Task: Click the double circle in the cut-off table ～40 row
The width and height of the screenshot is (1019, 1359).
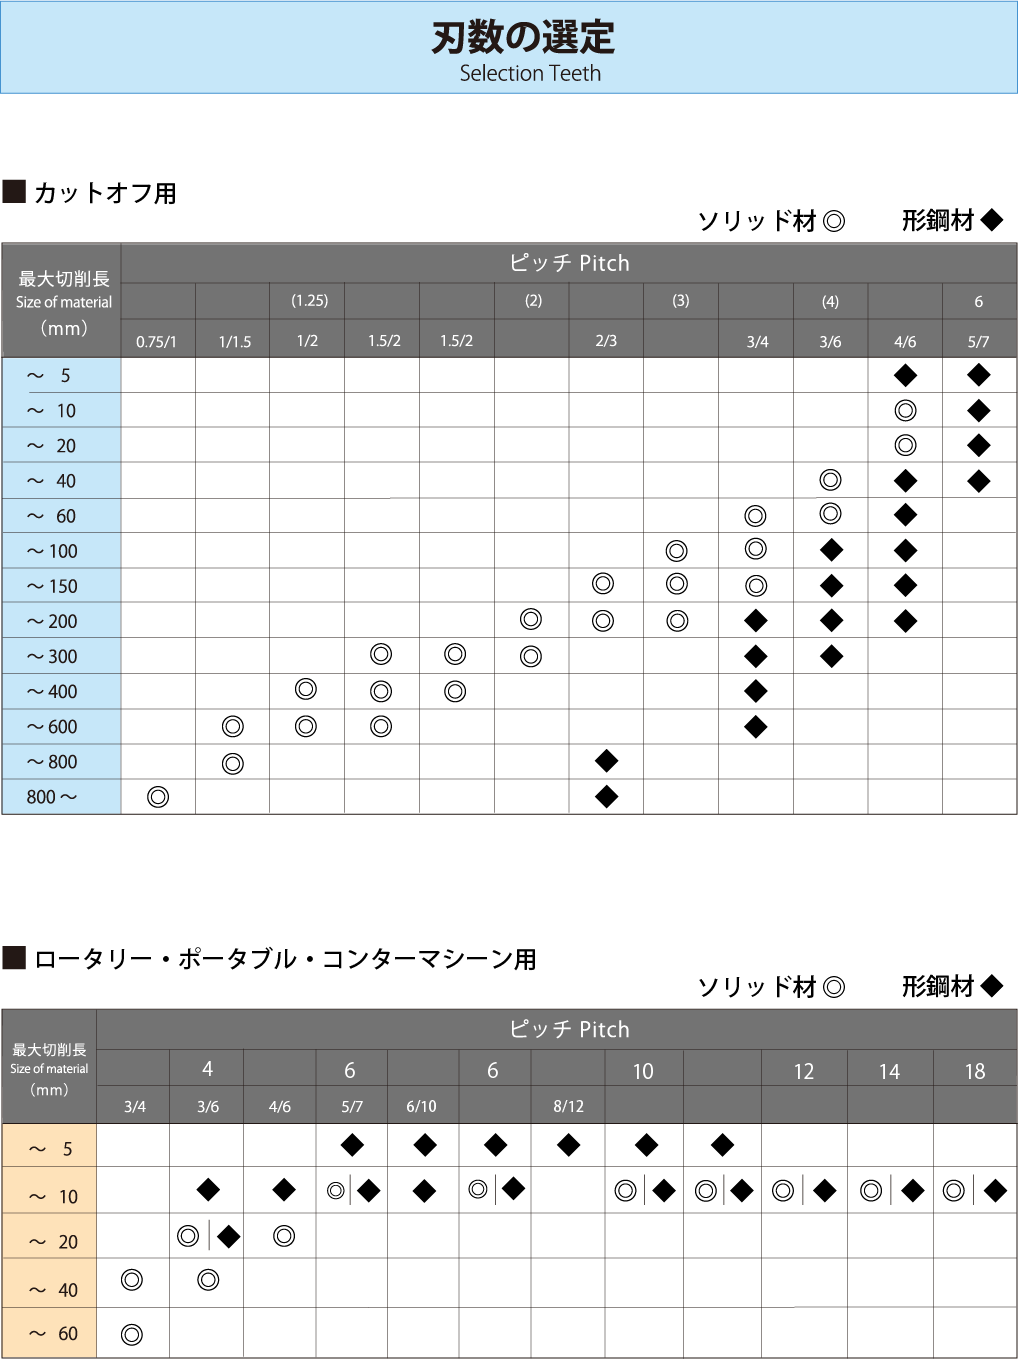Action: click(x=830, y=481)
